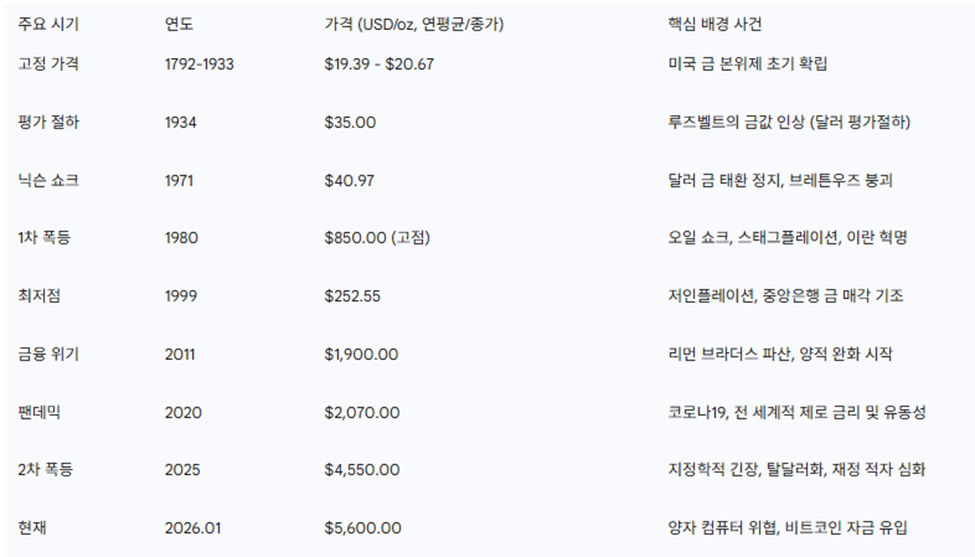Click the '핵심 배경 사건' column header
Image resolution: width=975 pixels, height=557 pixels.
click(x=715, y=25)
